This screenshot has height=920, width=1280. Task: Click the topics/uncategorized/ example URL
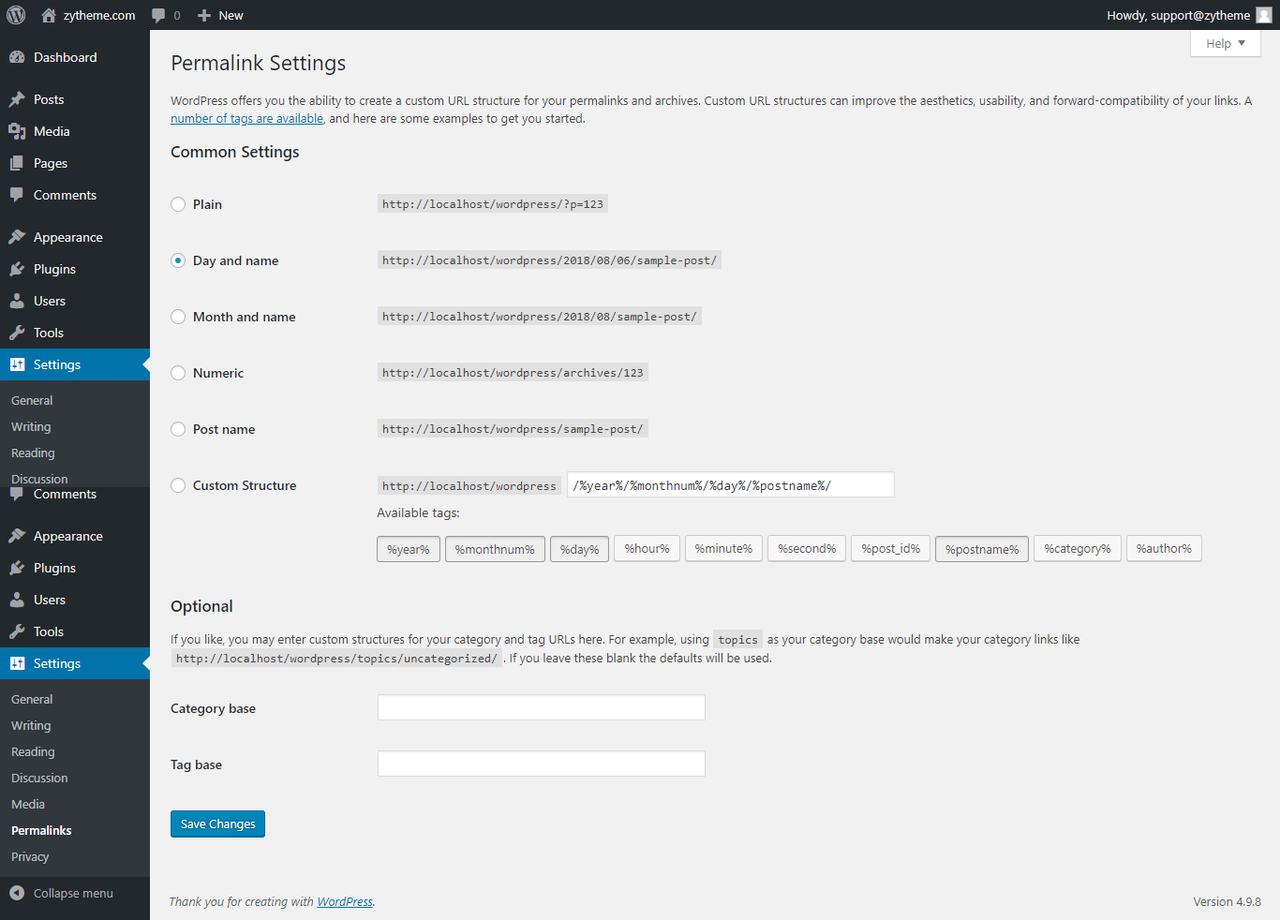[x=337, y=659]
